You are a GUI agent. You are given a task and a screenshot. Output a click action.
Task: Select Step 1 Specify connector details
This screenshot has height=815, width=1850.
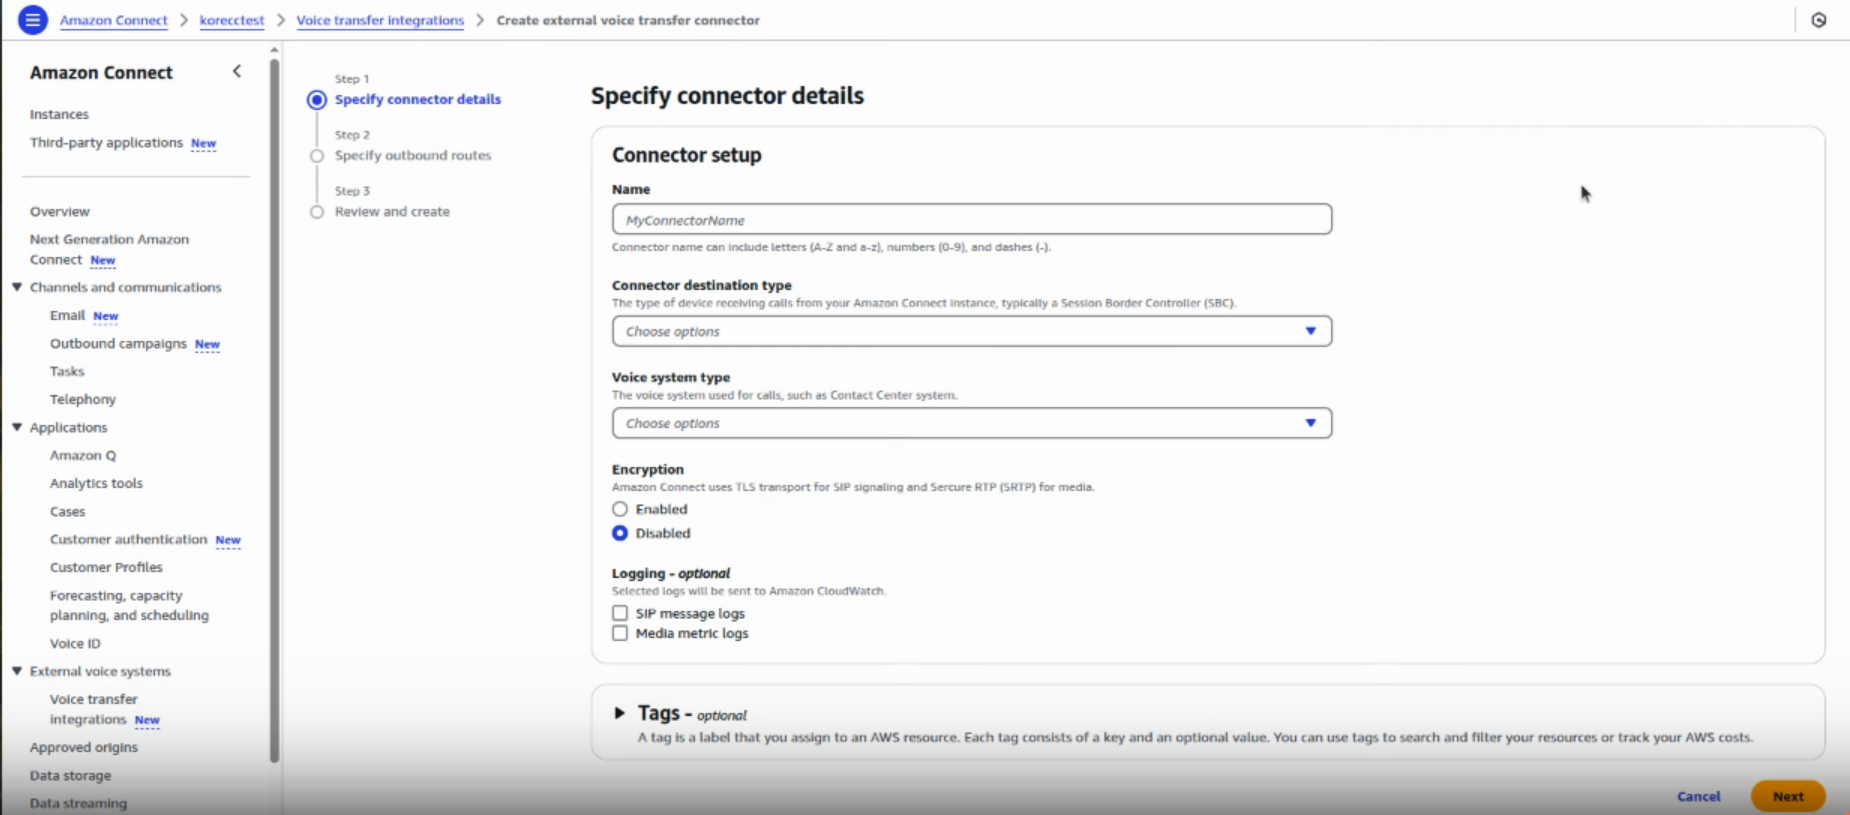(418, 99)
